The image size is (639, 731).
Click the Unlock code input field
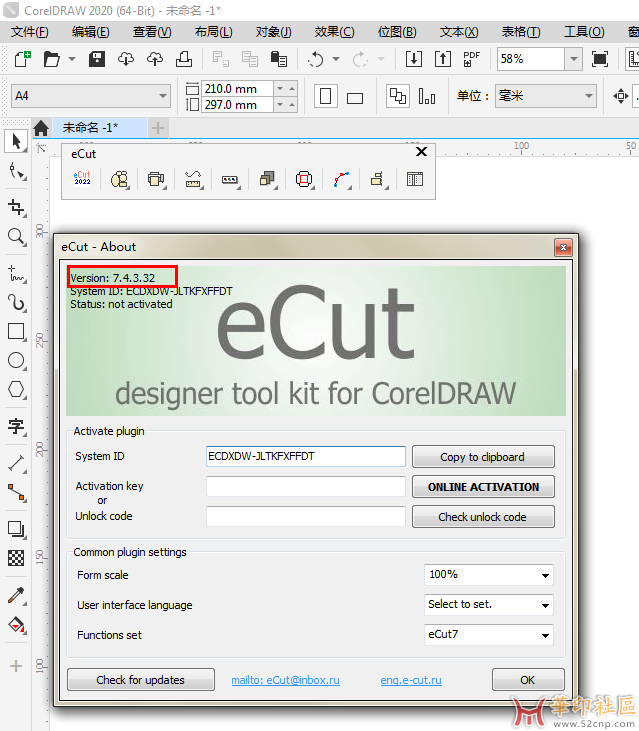coord(306,517)
